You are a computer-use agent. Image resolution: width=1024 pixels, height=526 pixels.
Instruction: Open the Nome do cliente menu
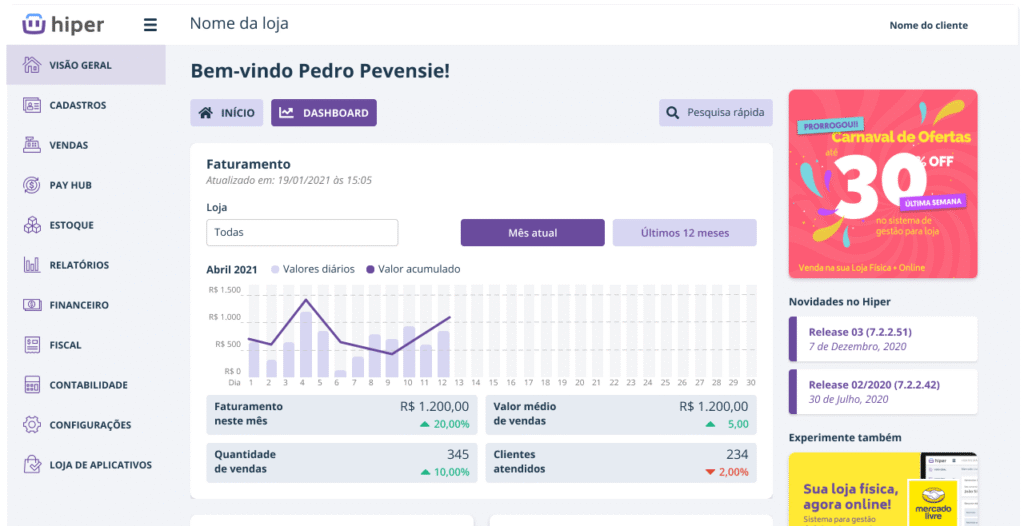pyautogui.click(x=928, y=25)
